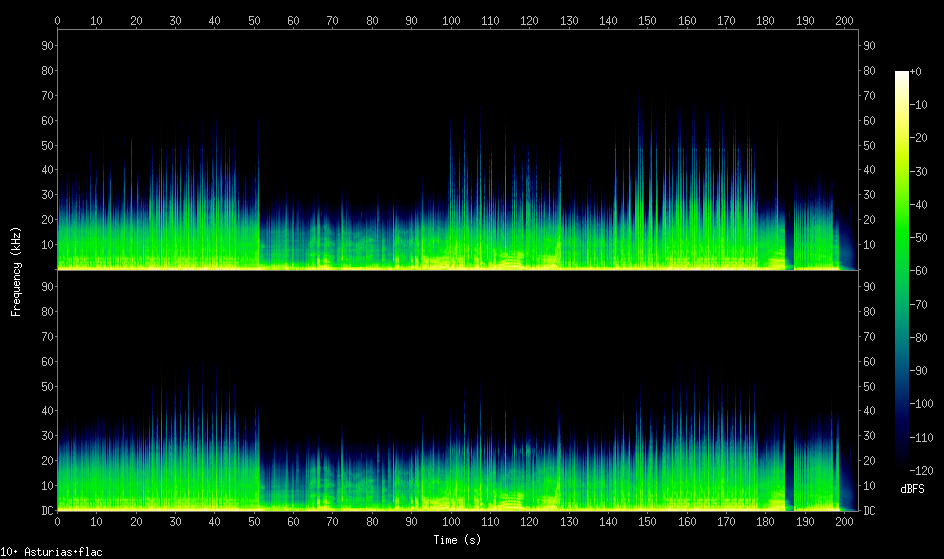
Task: Click the '-50' color scale label
Action: pos(918,238)
